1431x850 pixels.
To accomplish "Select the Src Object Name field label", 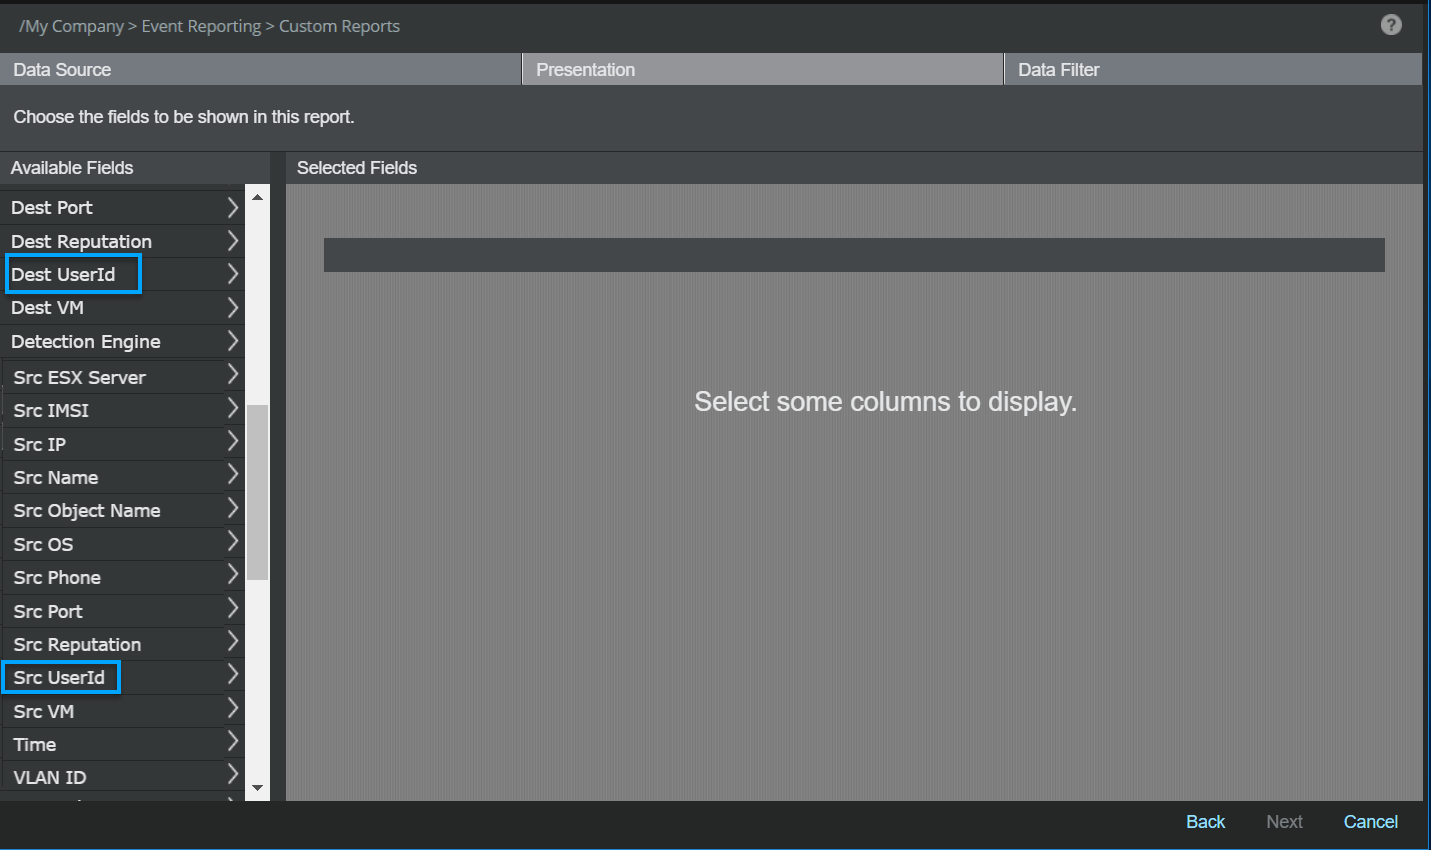I will [x=87, y=511].
